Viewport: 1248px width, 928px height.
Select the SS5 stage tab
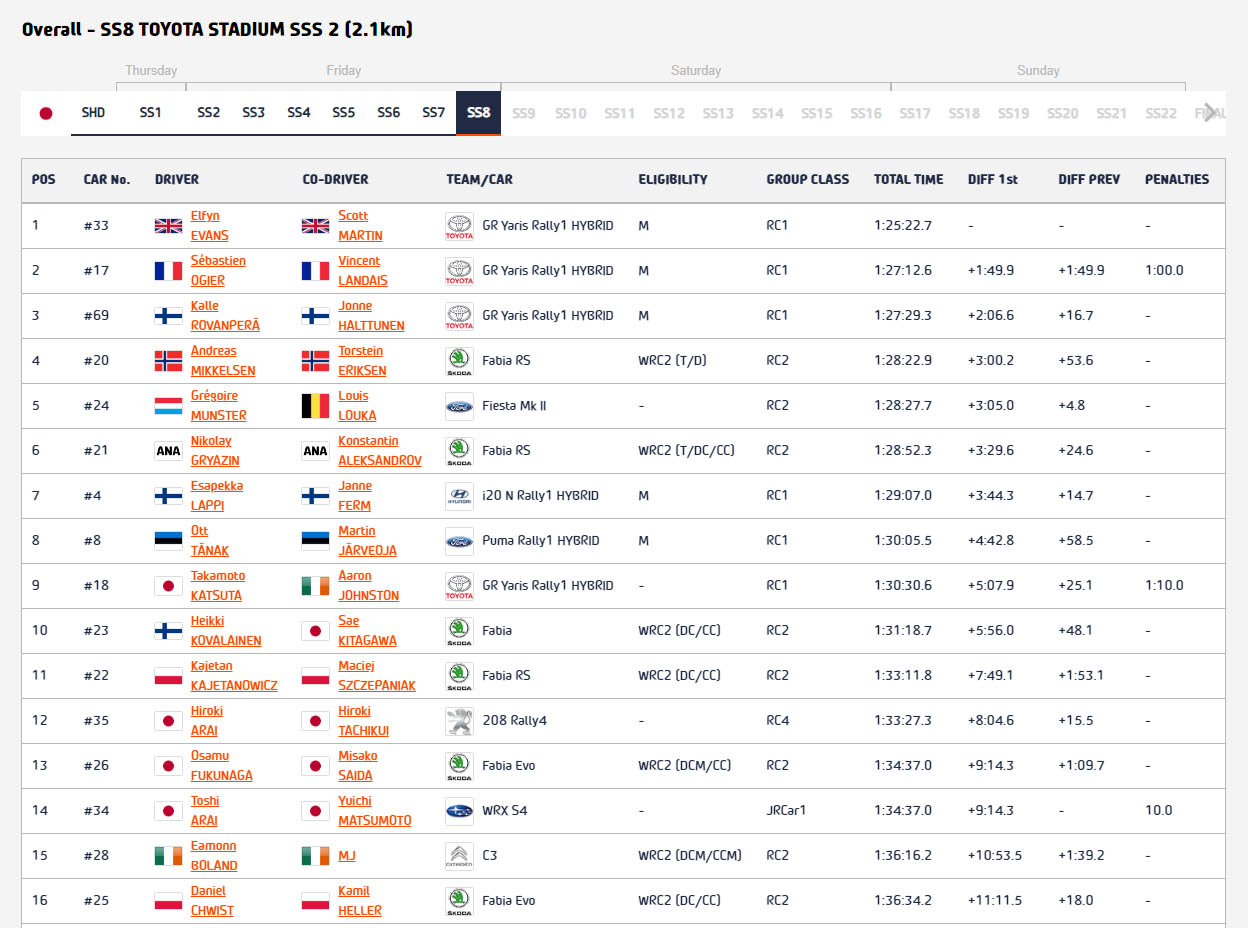pyautogui.click(x=343, y=113)
